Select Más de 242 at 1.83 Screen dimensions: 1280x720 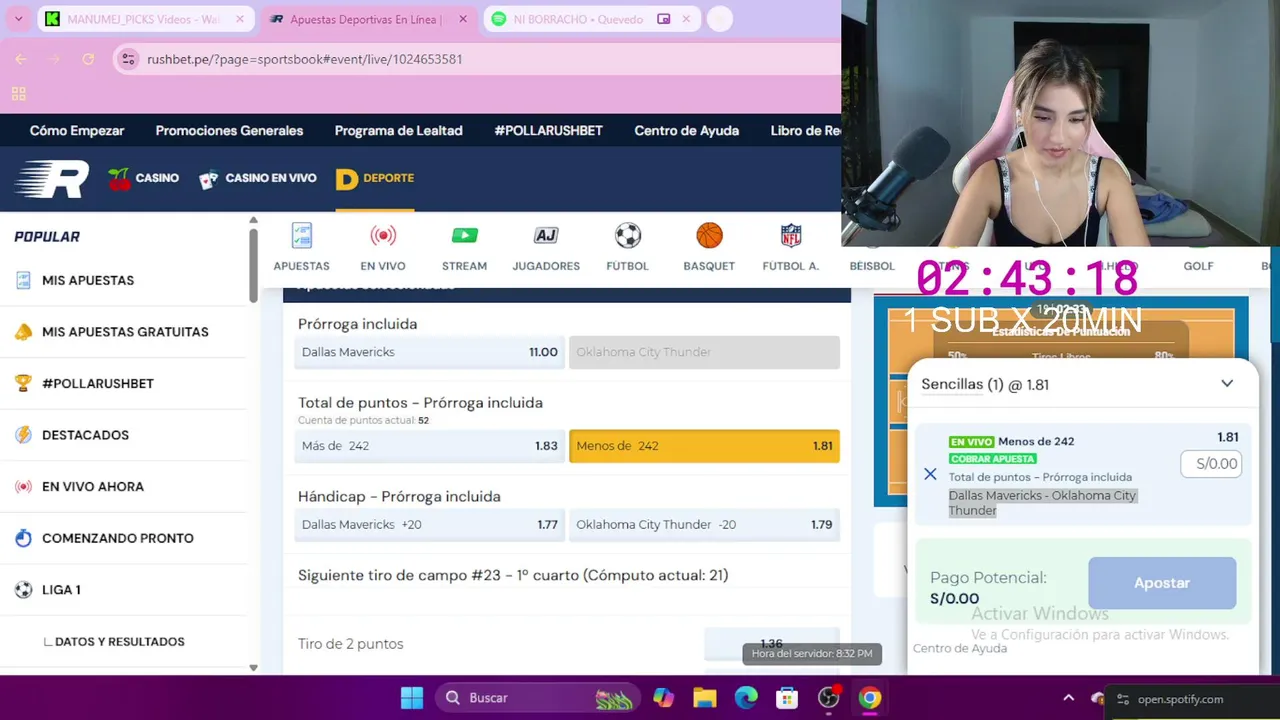(429, 446)
